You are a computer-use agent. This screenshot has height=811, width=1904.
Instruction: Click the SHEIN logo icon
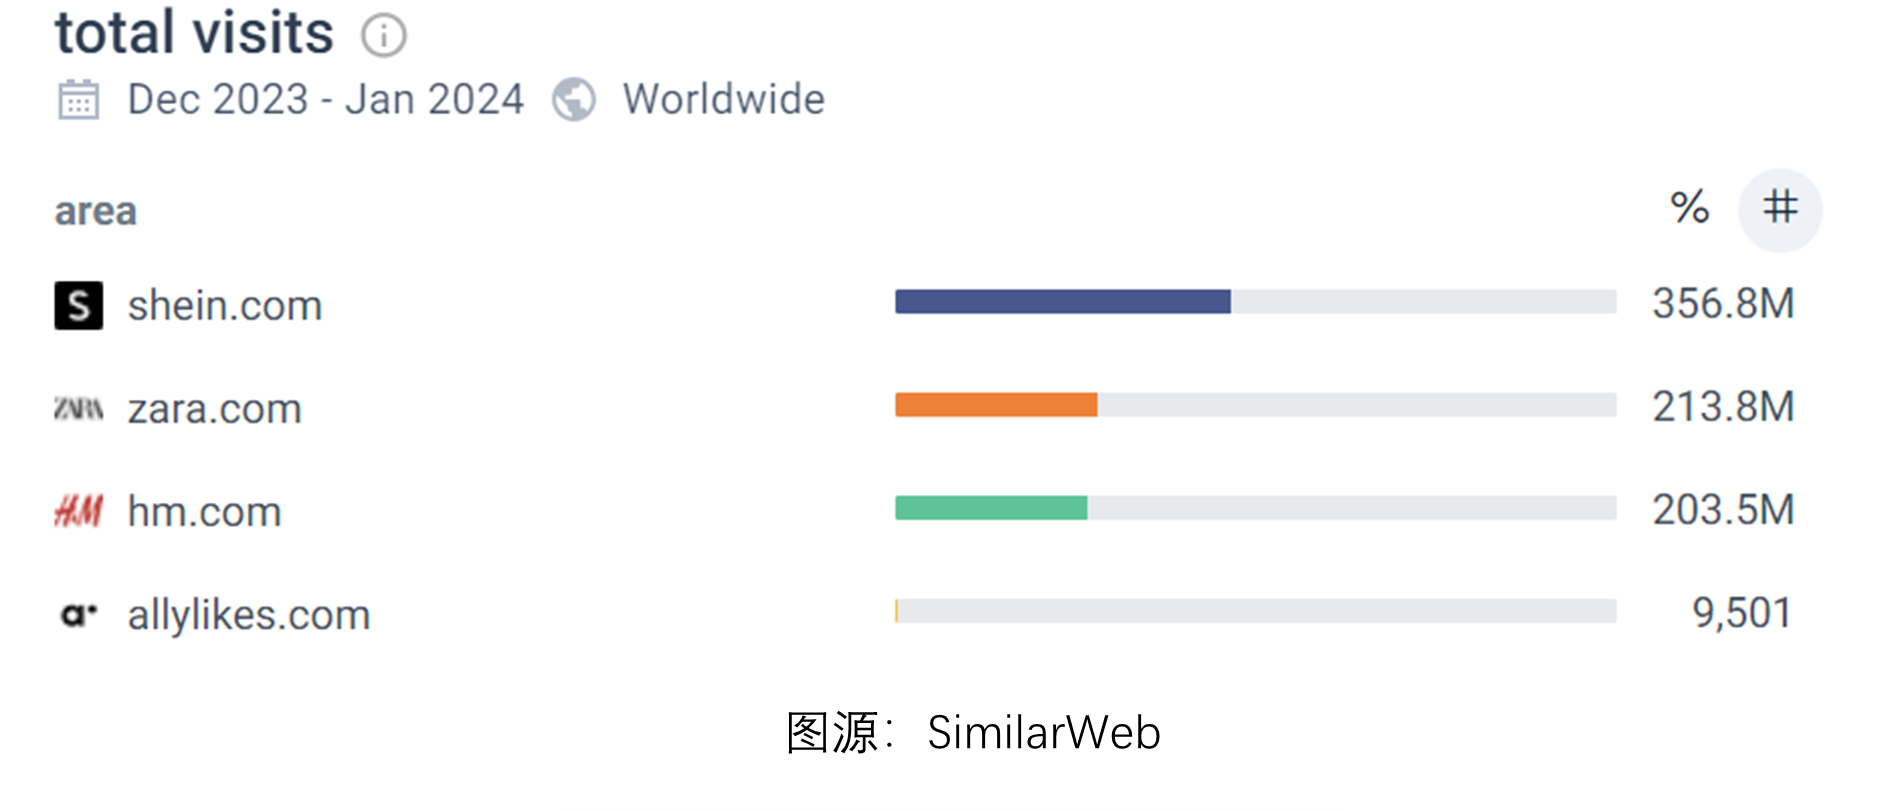78,305
